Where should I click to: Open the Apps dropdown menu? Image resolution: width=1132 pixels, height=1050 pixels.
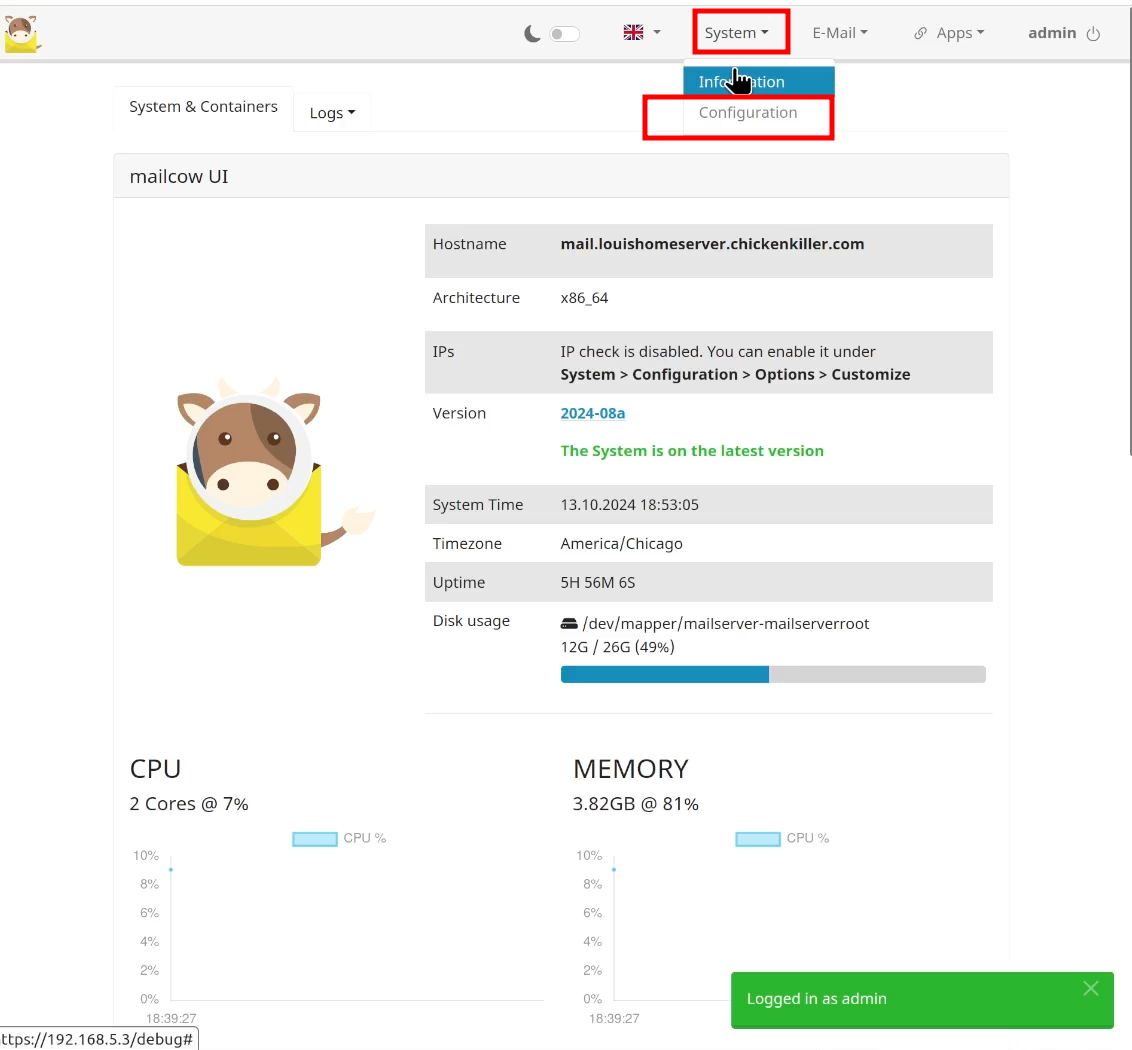coord(959,33)
